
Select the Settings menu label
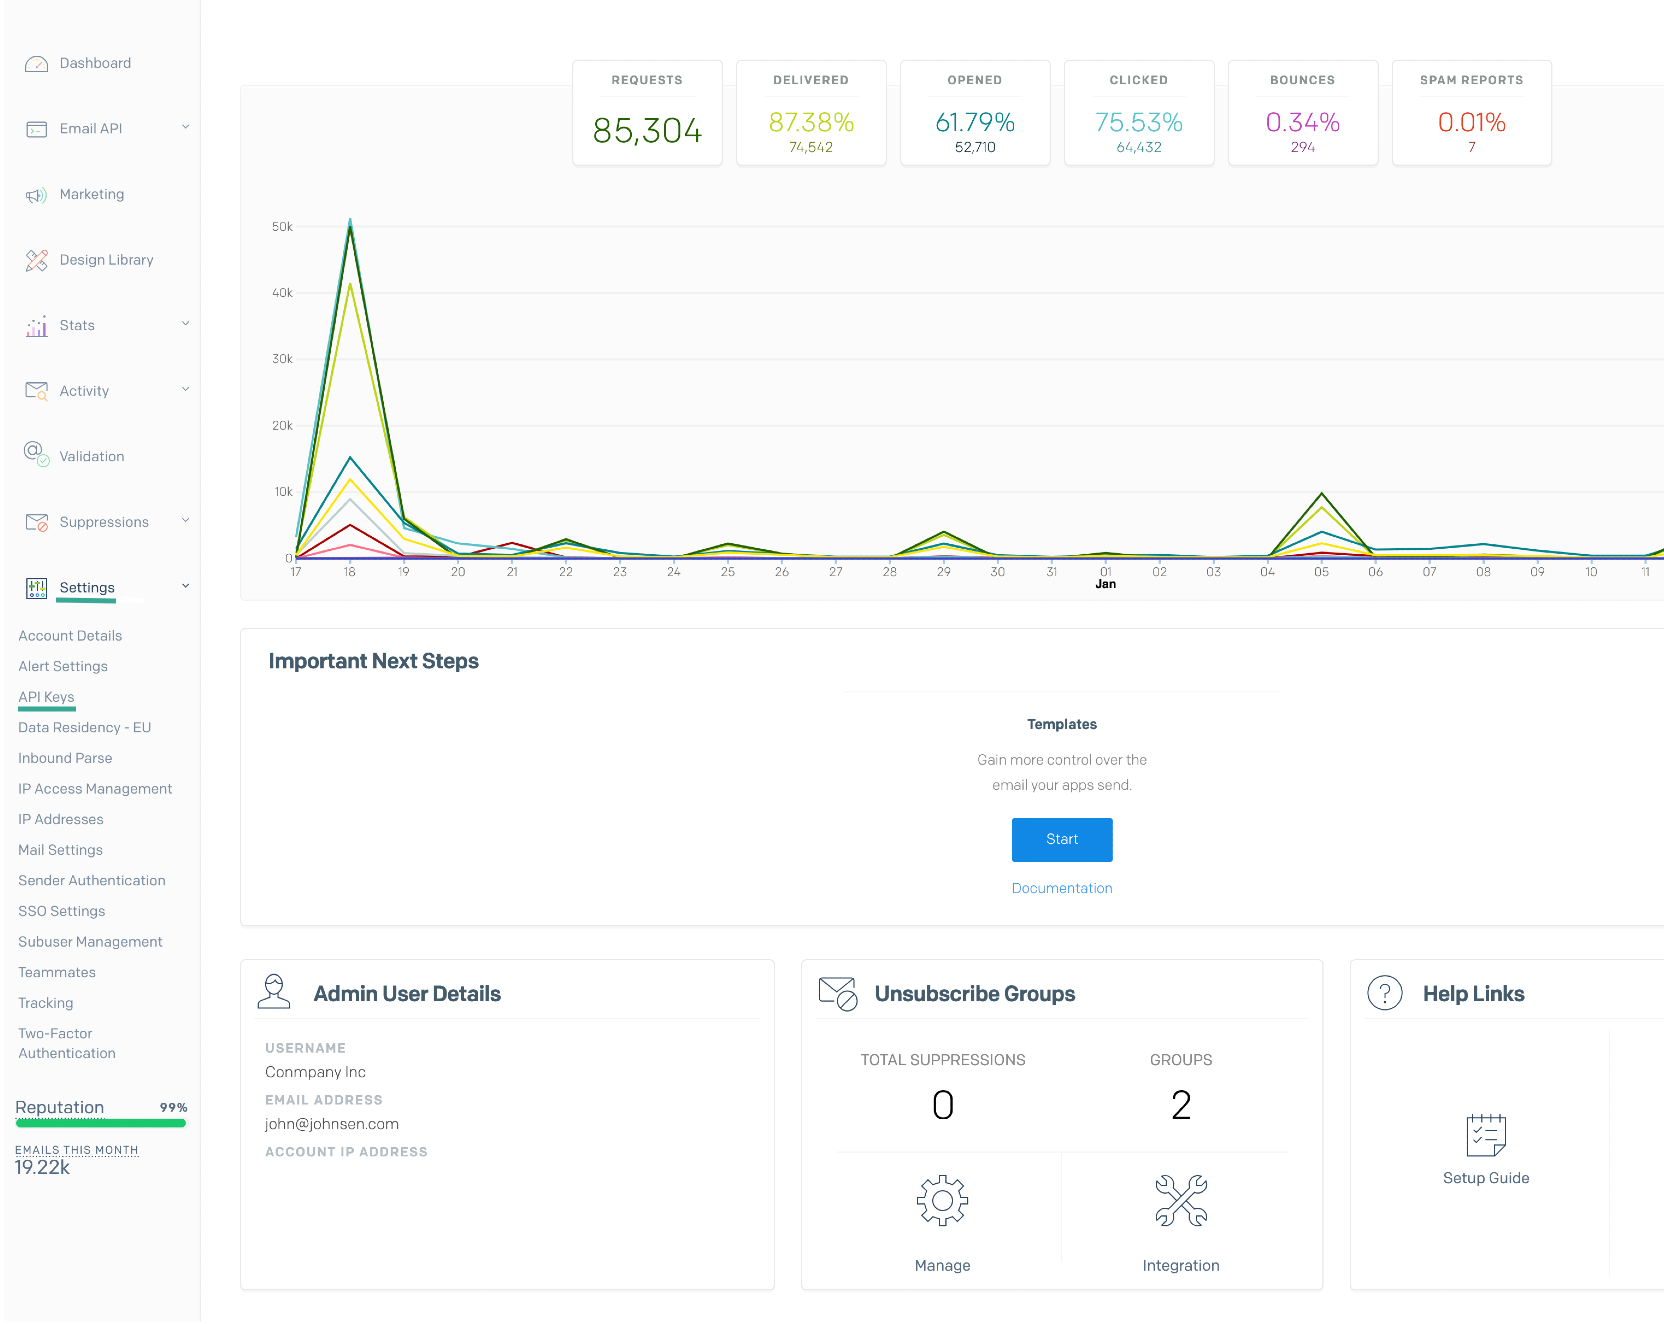tap(87, 588)
